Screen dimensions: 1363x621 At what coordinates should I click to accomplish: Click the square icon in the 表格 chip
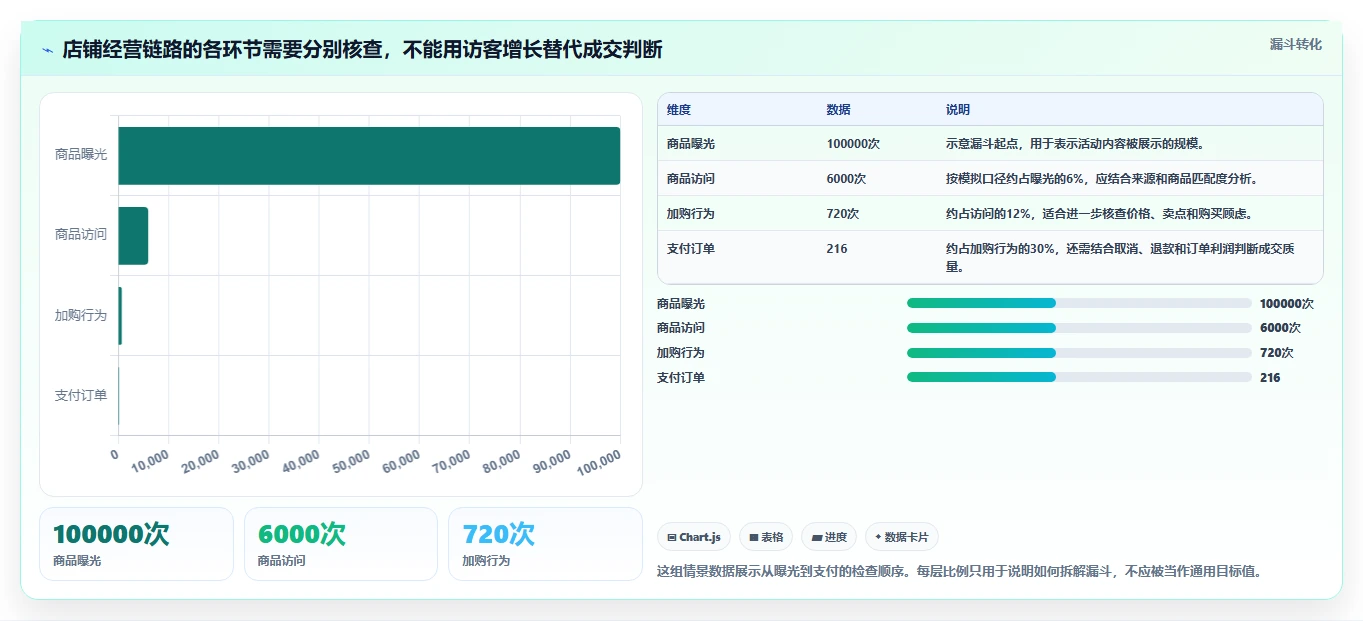tap(754, 537)
